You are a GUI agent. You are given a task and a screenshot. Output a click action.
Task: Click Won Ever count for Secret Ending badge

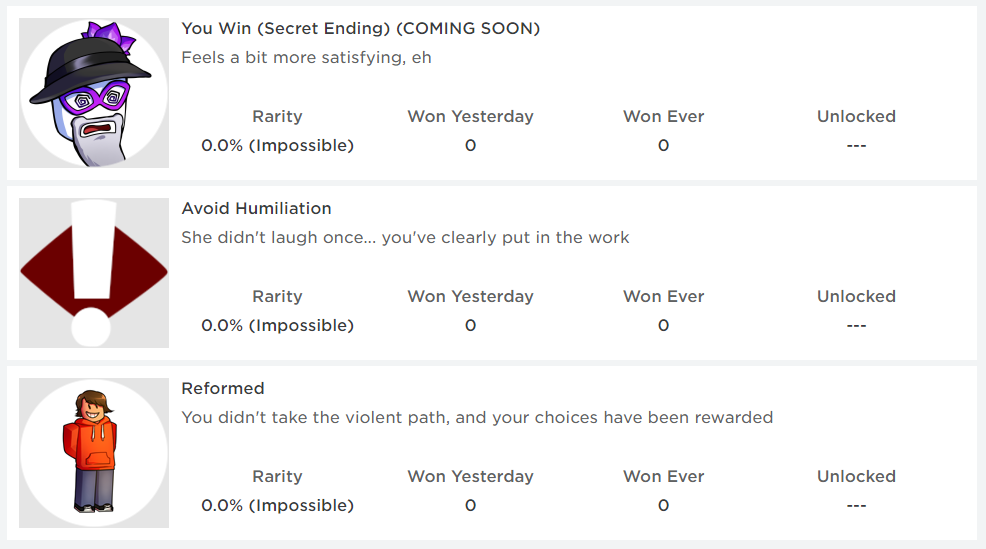click(x=663, y=146)
